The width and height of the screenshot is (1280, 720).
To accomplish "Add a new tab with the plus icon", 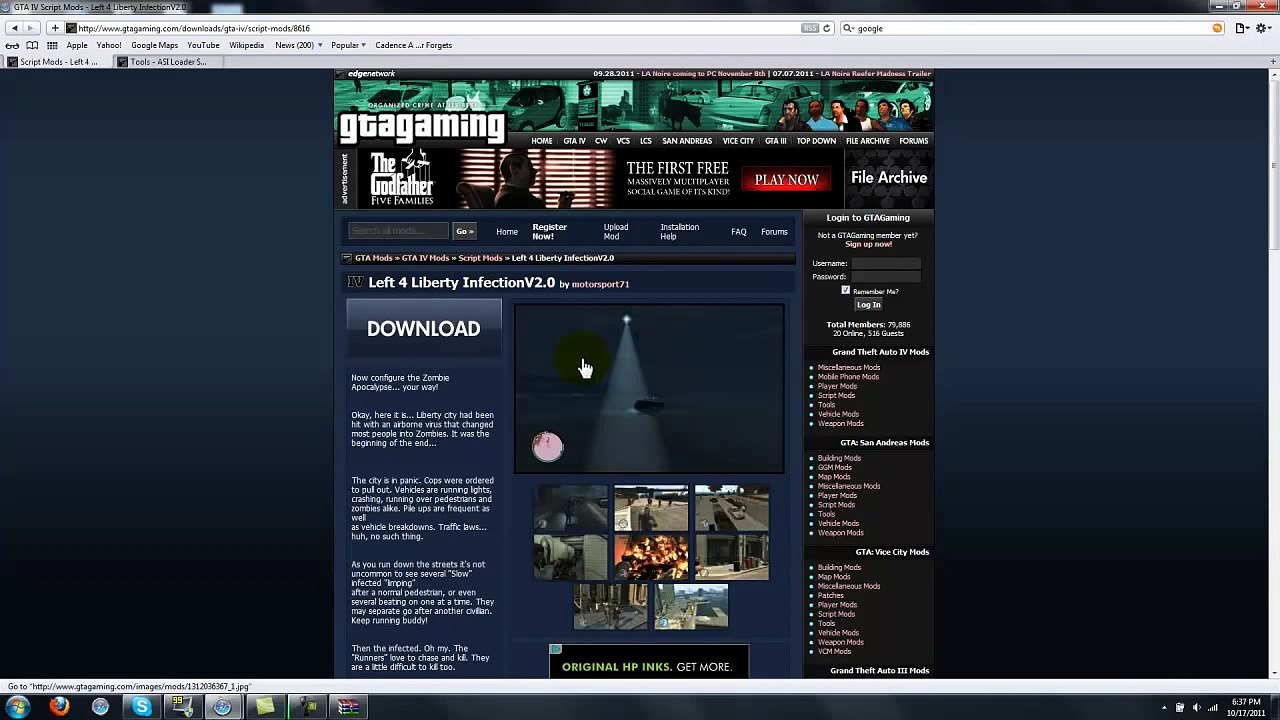I will pyautogui.click(x=1273, y=62).
